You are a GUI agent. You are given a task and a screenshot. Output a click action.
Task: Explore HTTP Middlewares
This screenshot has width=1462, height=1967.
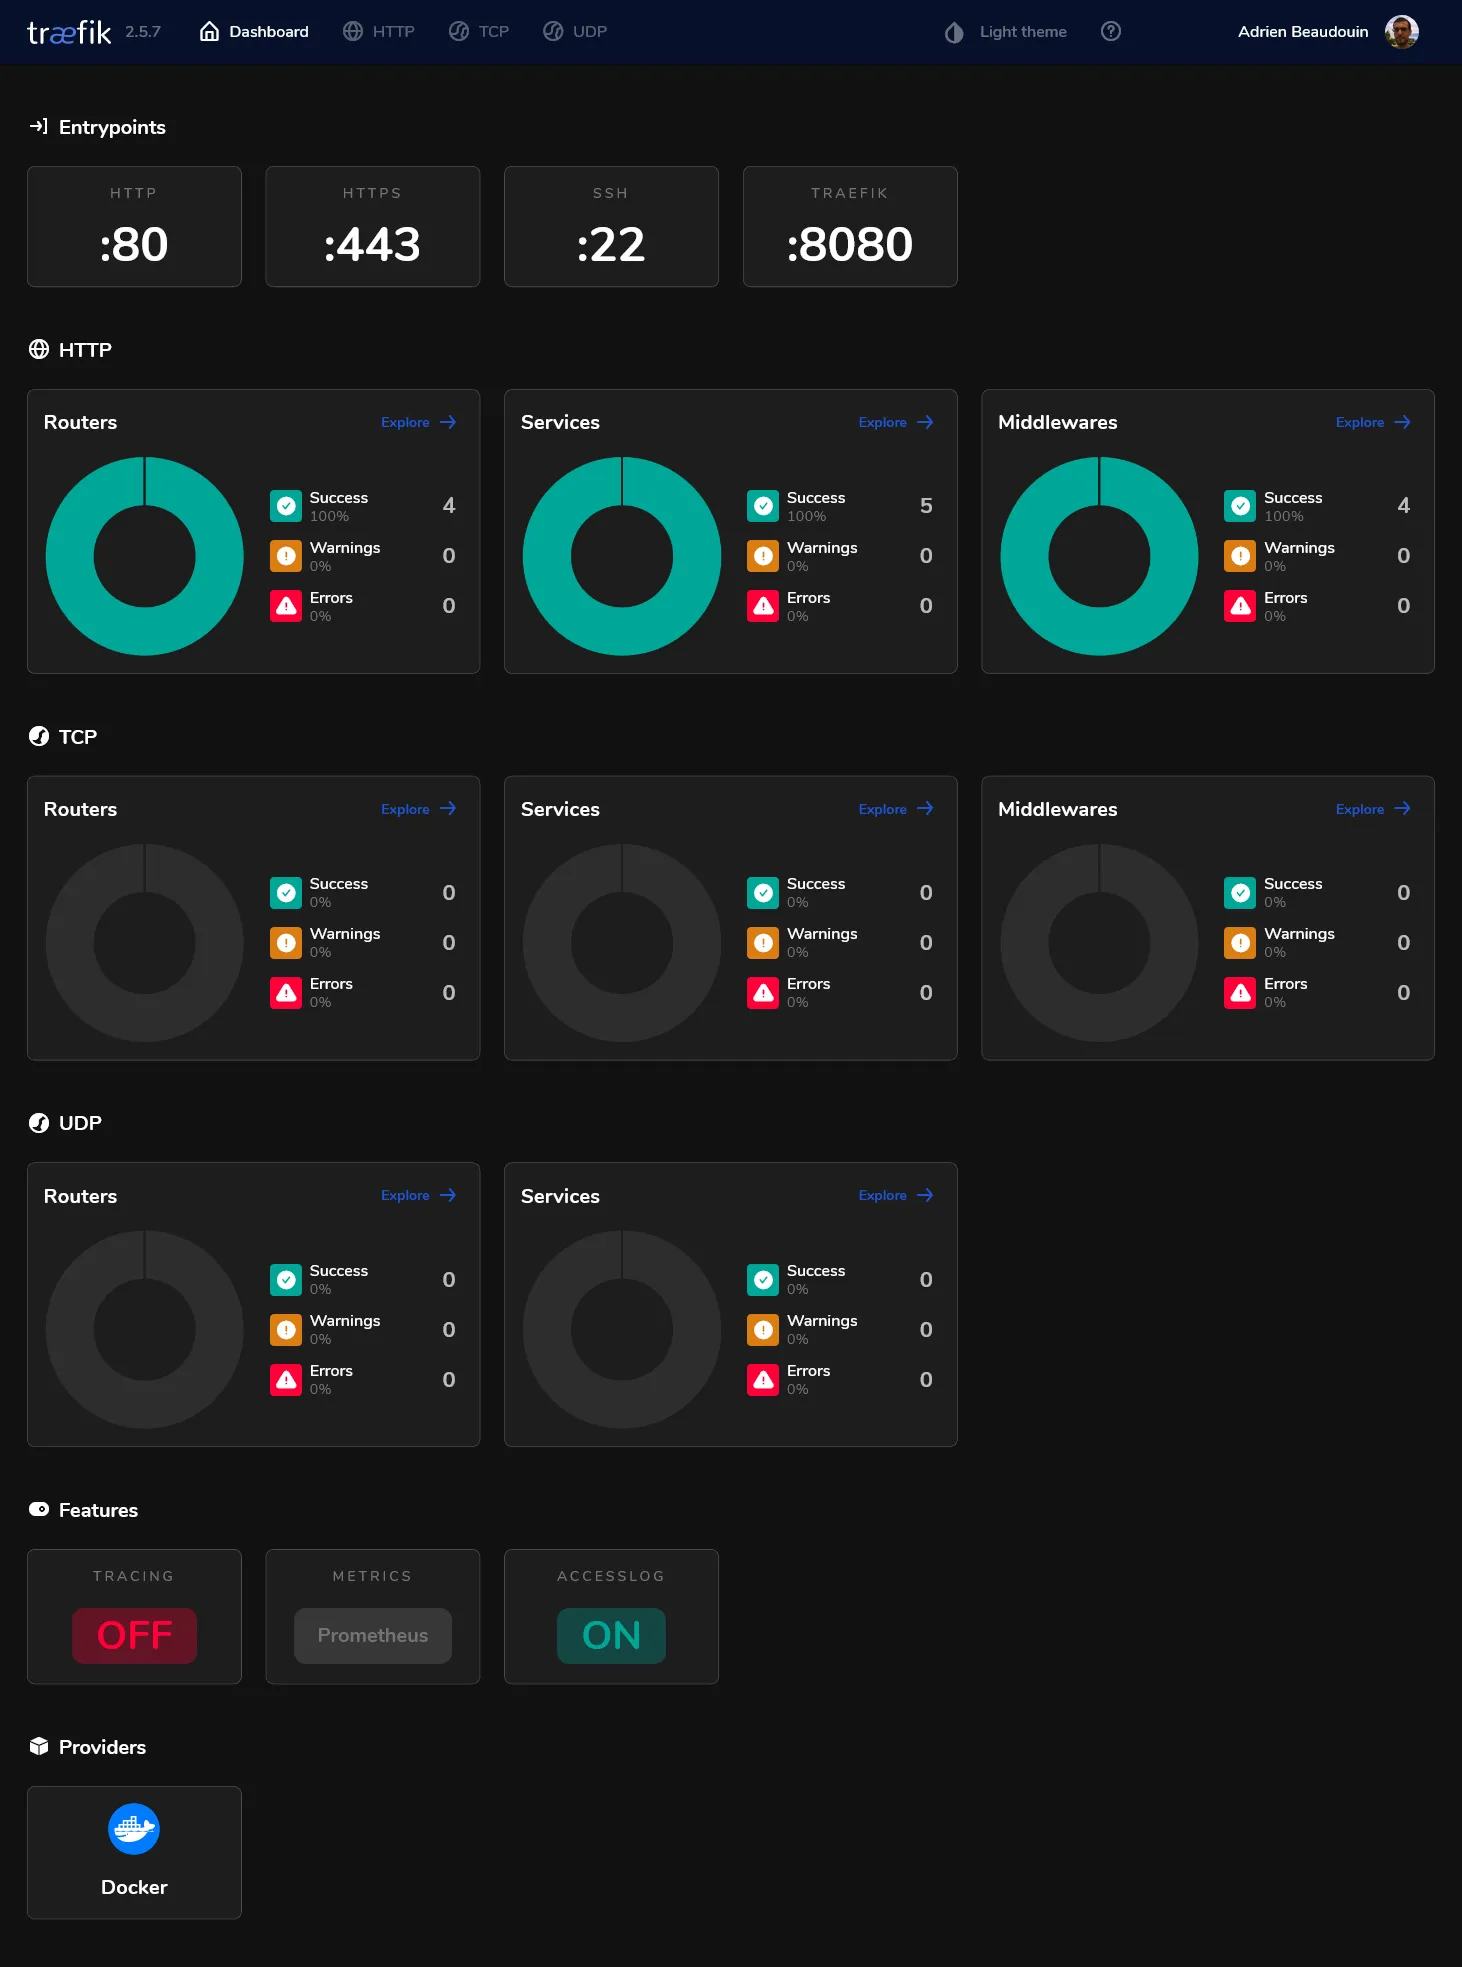(1373, 423)
